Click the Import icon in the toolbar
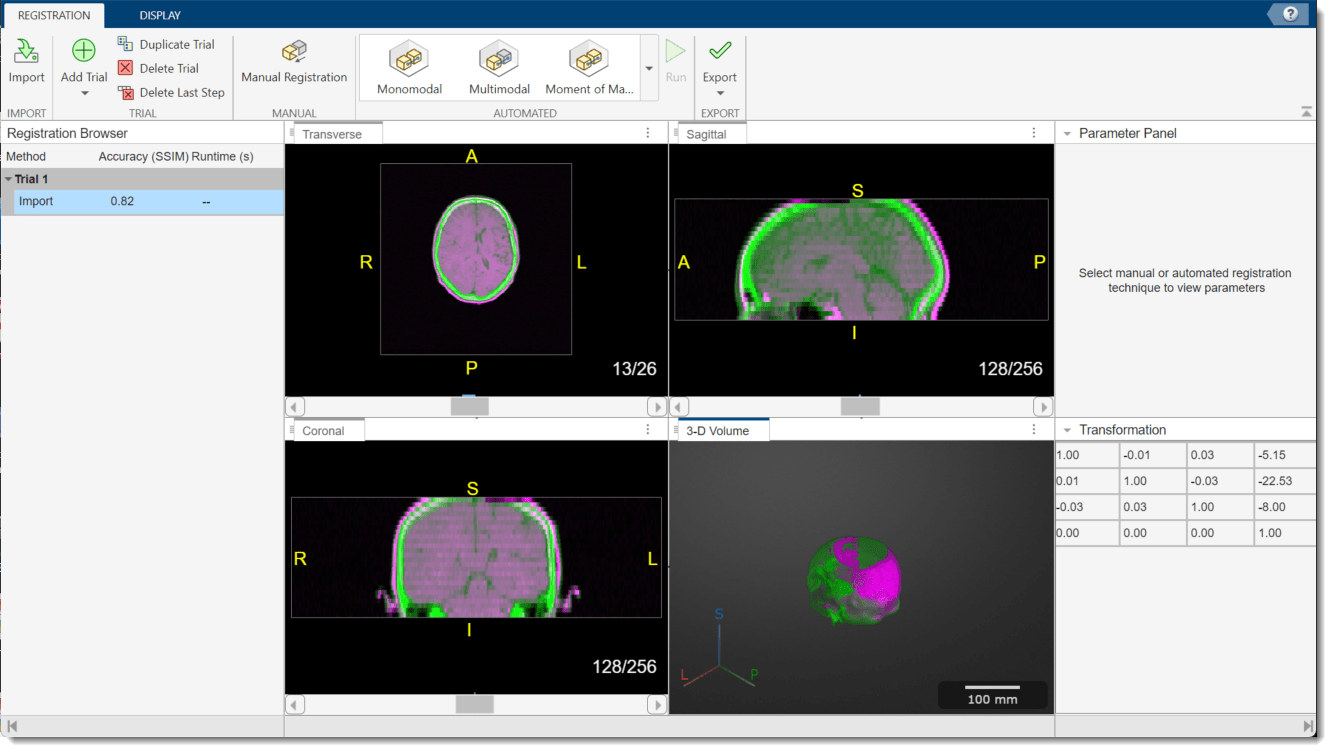This screenshot has width=1332, height=752. click(x=26, y=52)
